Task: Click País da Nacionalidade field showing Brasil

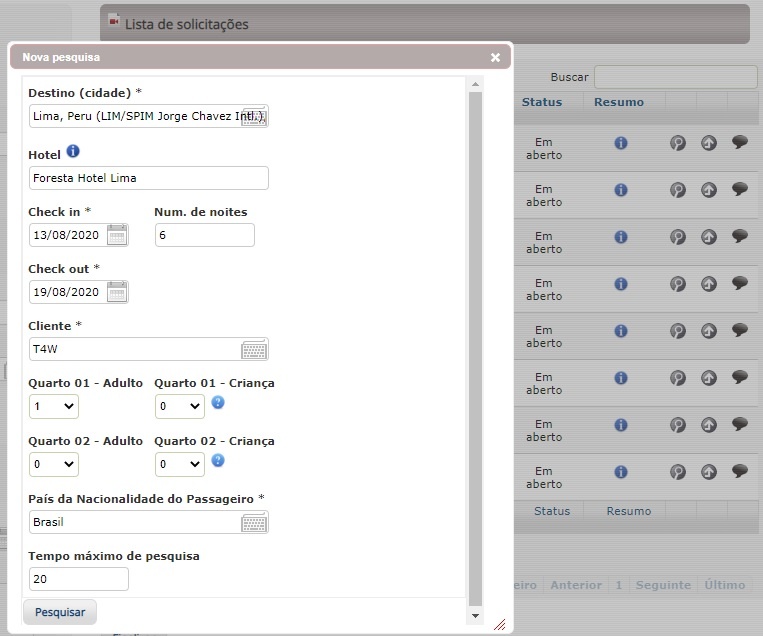Action: (149, 522)
